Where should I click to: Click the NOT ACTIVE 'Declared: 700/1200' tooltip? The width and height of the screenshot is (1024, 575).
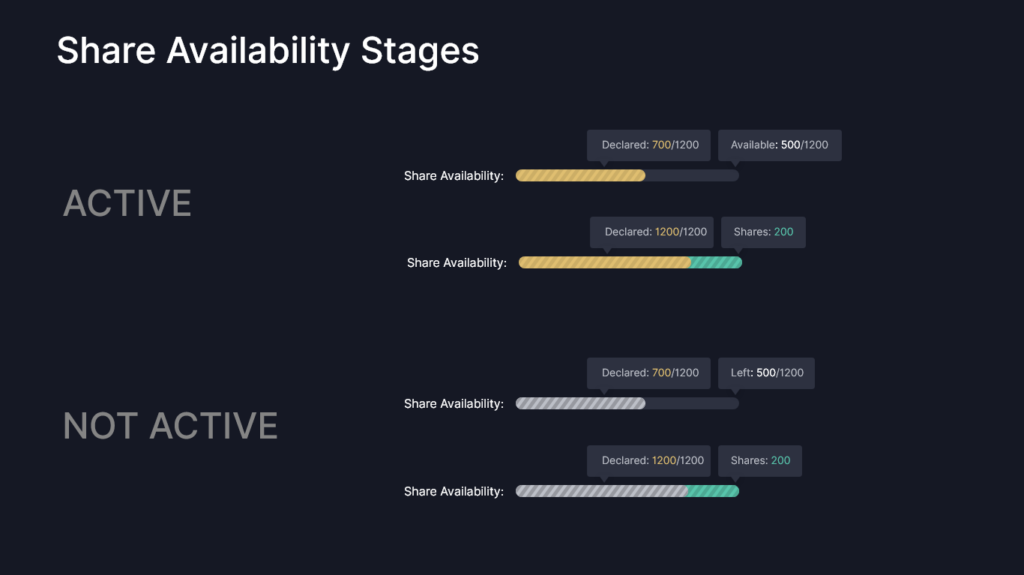pos(648,373)
